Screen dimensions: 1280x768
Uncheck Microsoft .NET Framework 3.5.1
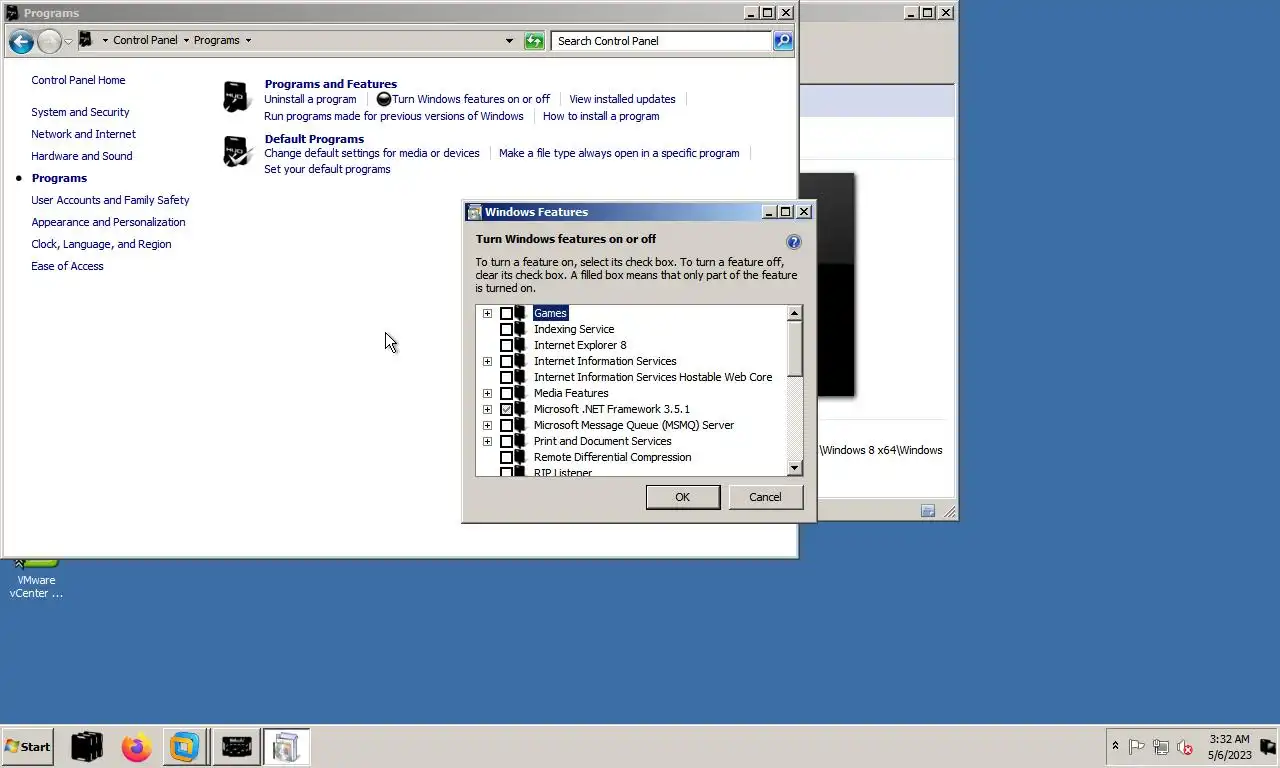tap(506, 409)
